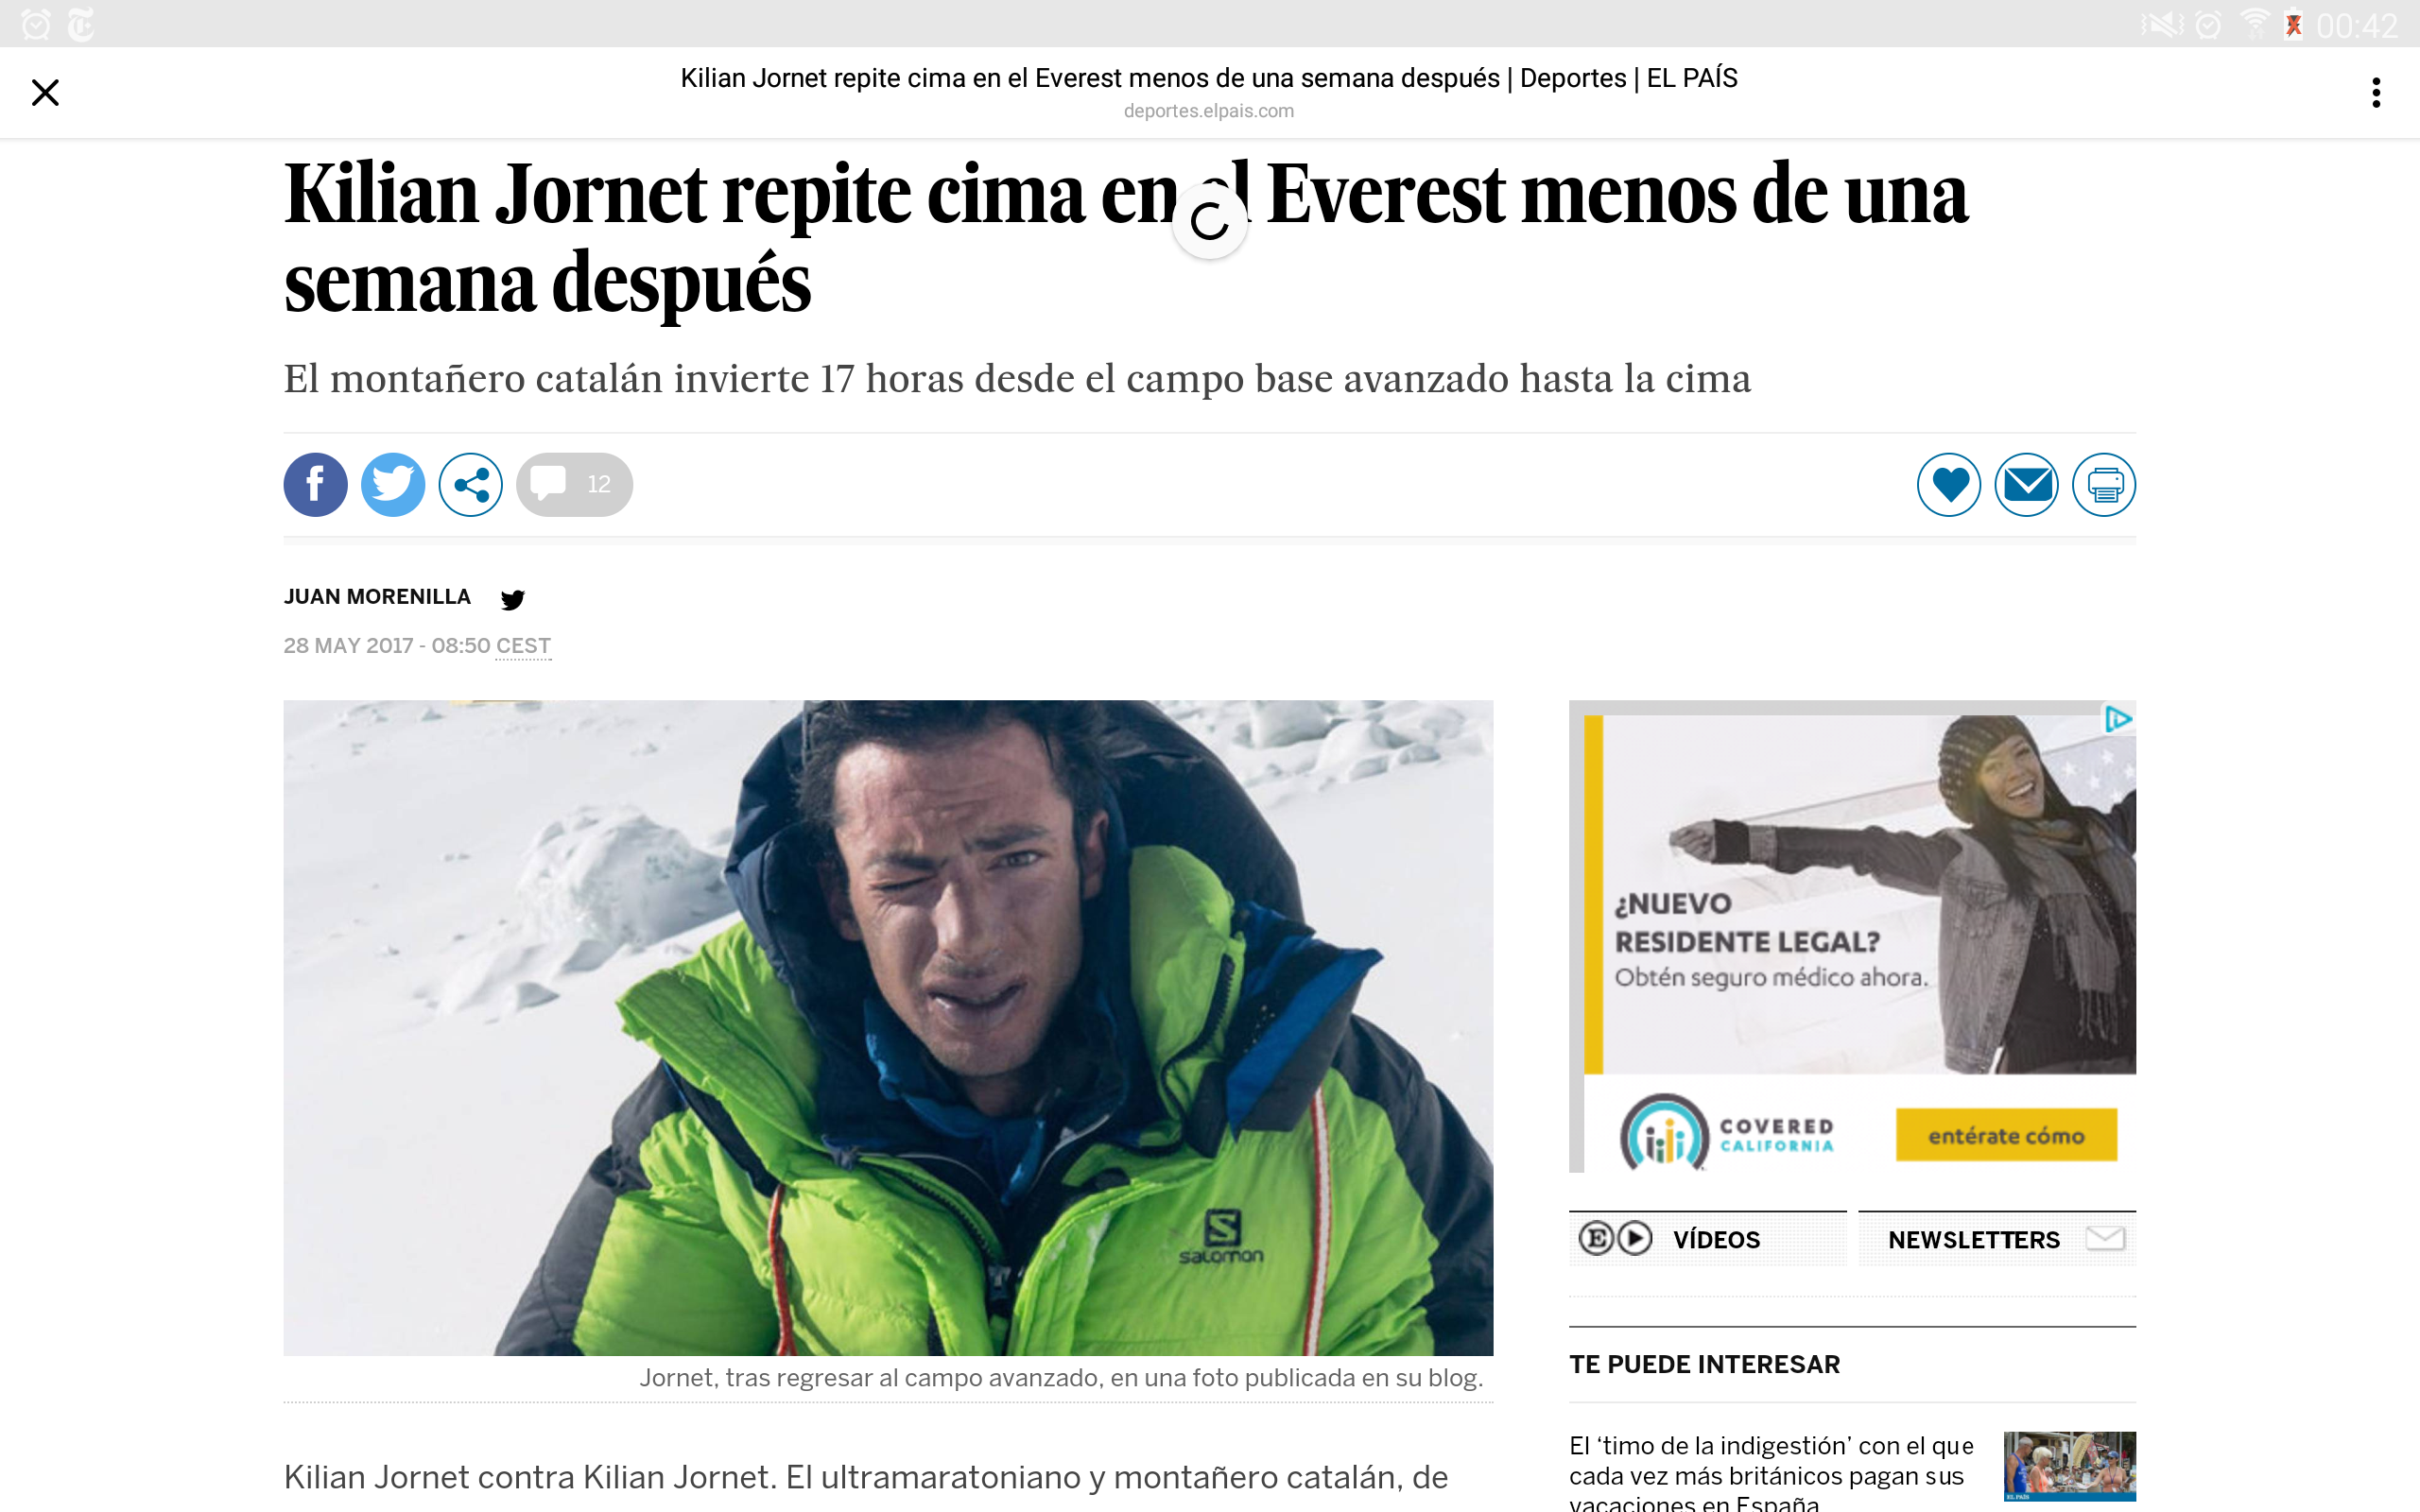Tap the Kilian Jornet main photo
Viewport: 2420px width, 1512px height.
tap(888, 1027)
